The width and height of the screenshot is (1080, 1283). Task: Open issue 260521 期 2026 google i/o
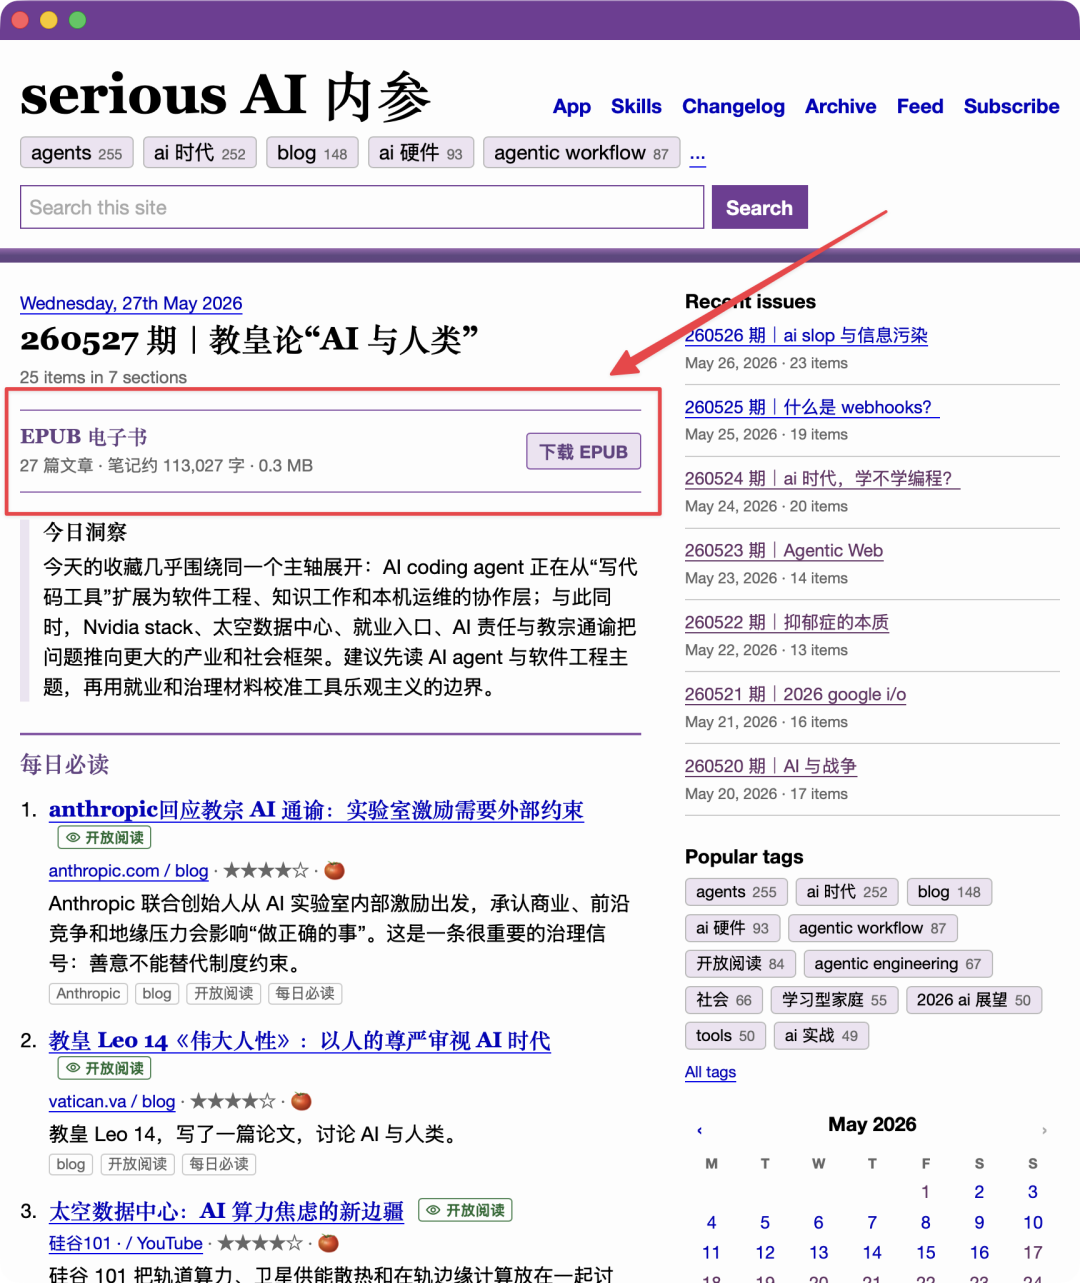click(795, 694)
